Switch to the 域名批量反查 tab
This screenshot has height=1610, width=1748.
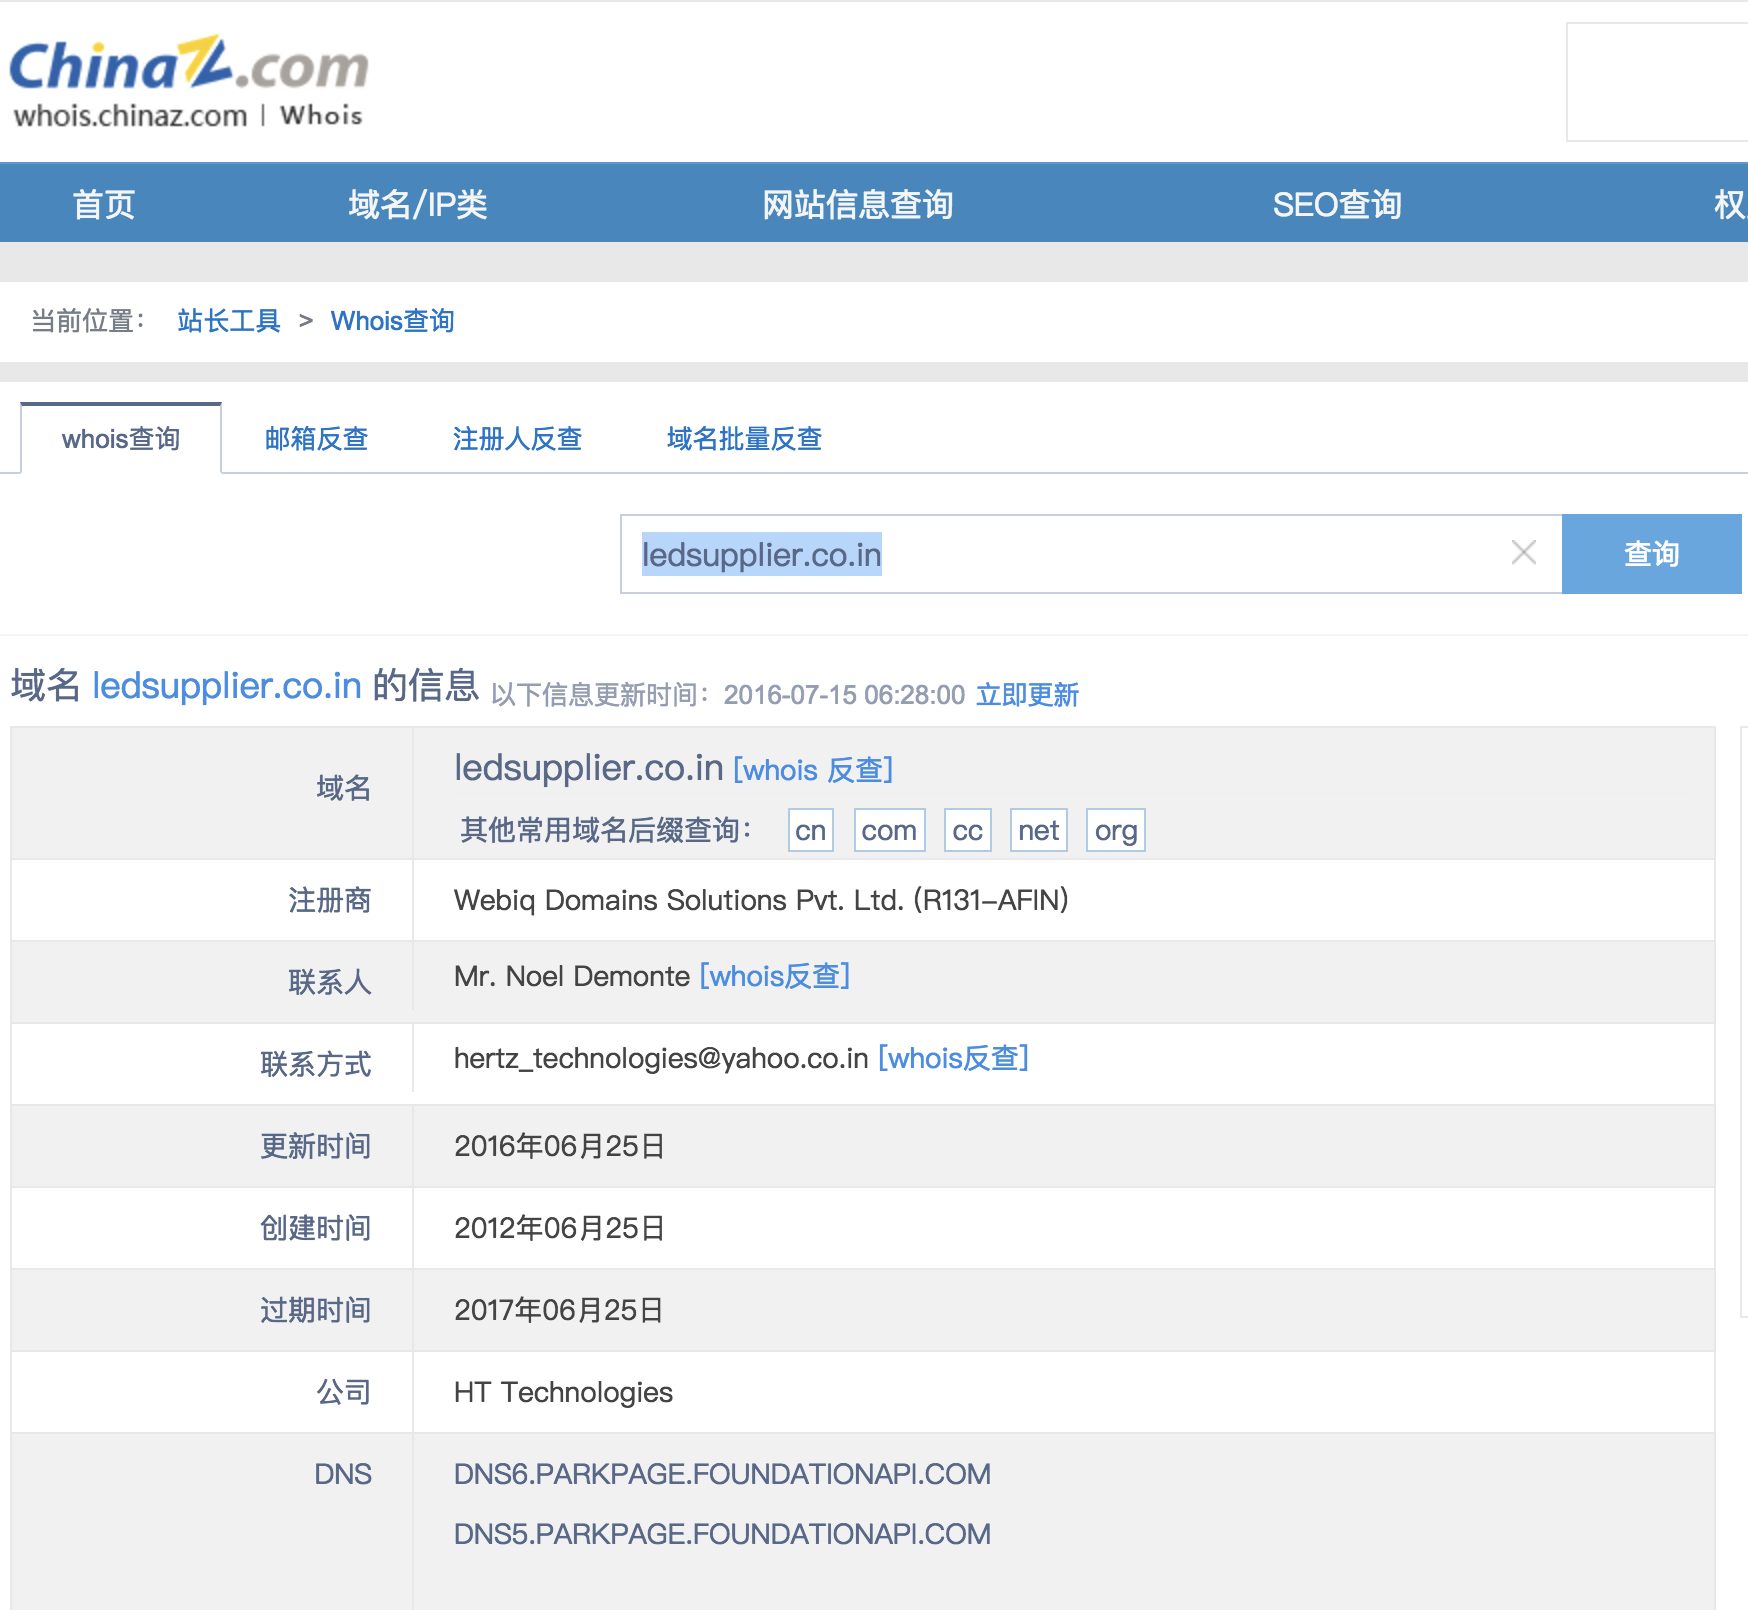(744, 438)
